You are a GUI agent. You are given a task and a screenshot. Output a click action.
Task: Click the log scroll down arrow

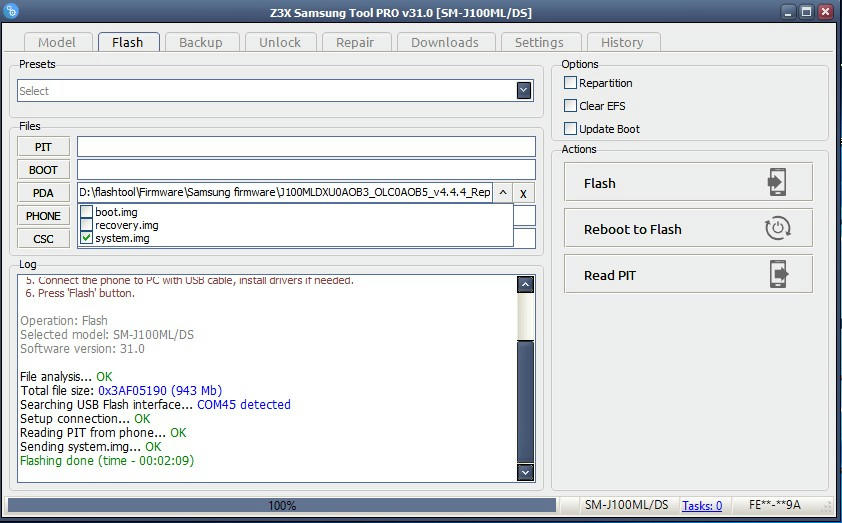click(525, 472)
